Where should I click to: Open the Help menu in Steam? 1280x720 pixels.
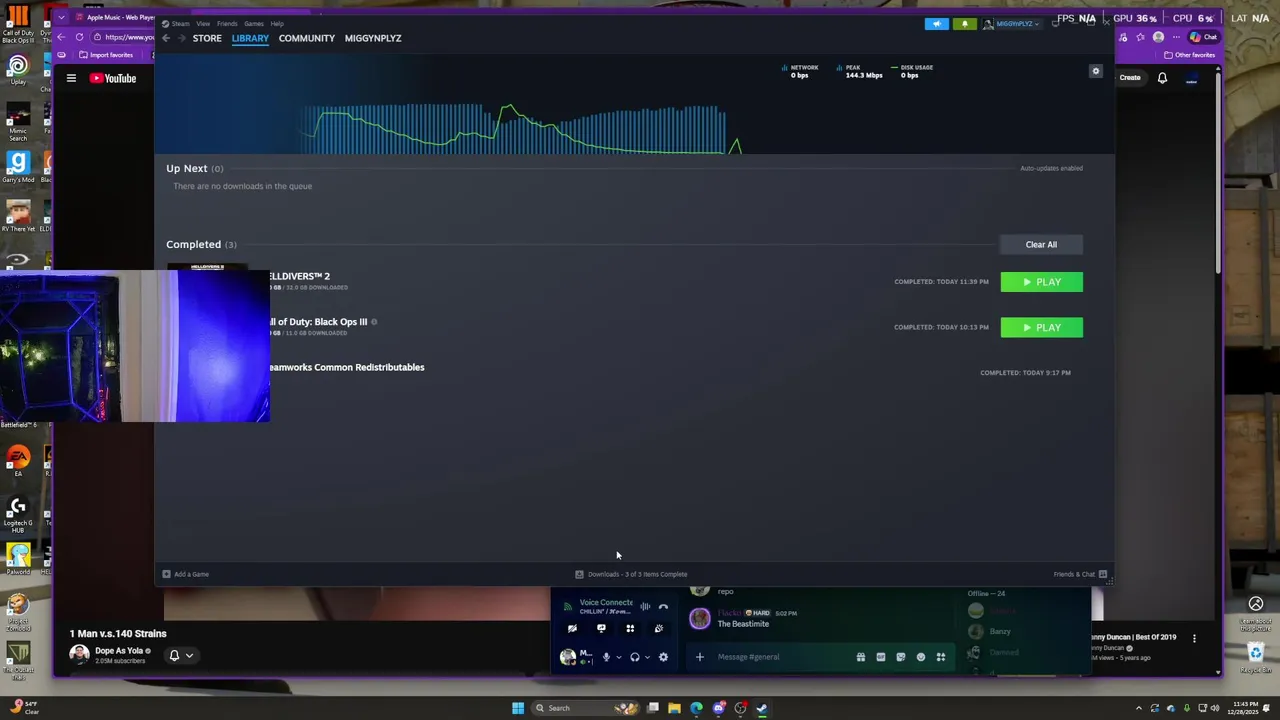[277, 23]
